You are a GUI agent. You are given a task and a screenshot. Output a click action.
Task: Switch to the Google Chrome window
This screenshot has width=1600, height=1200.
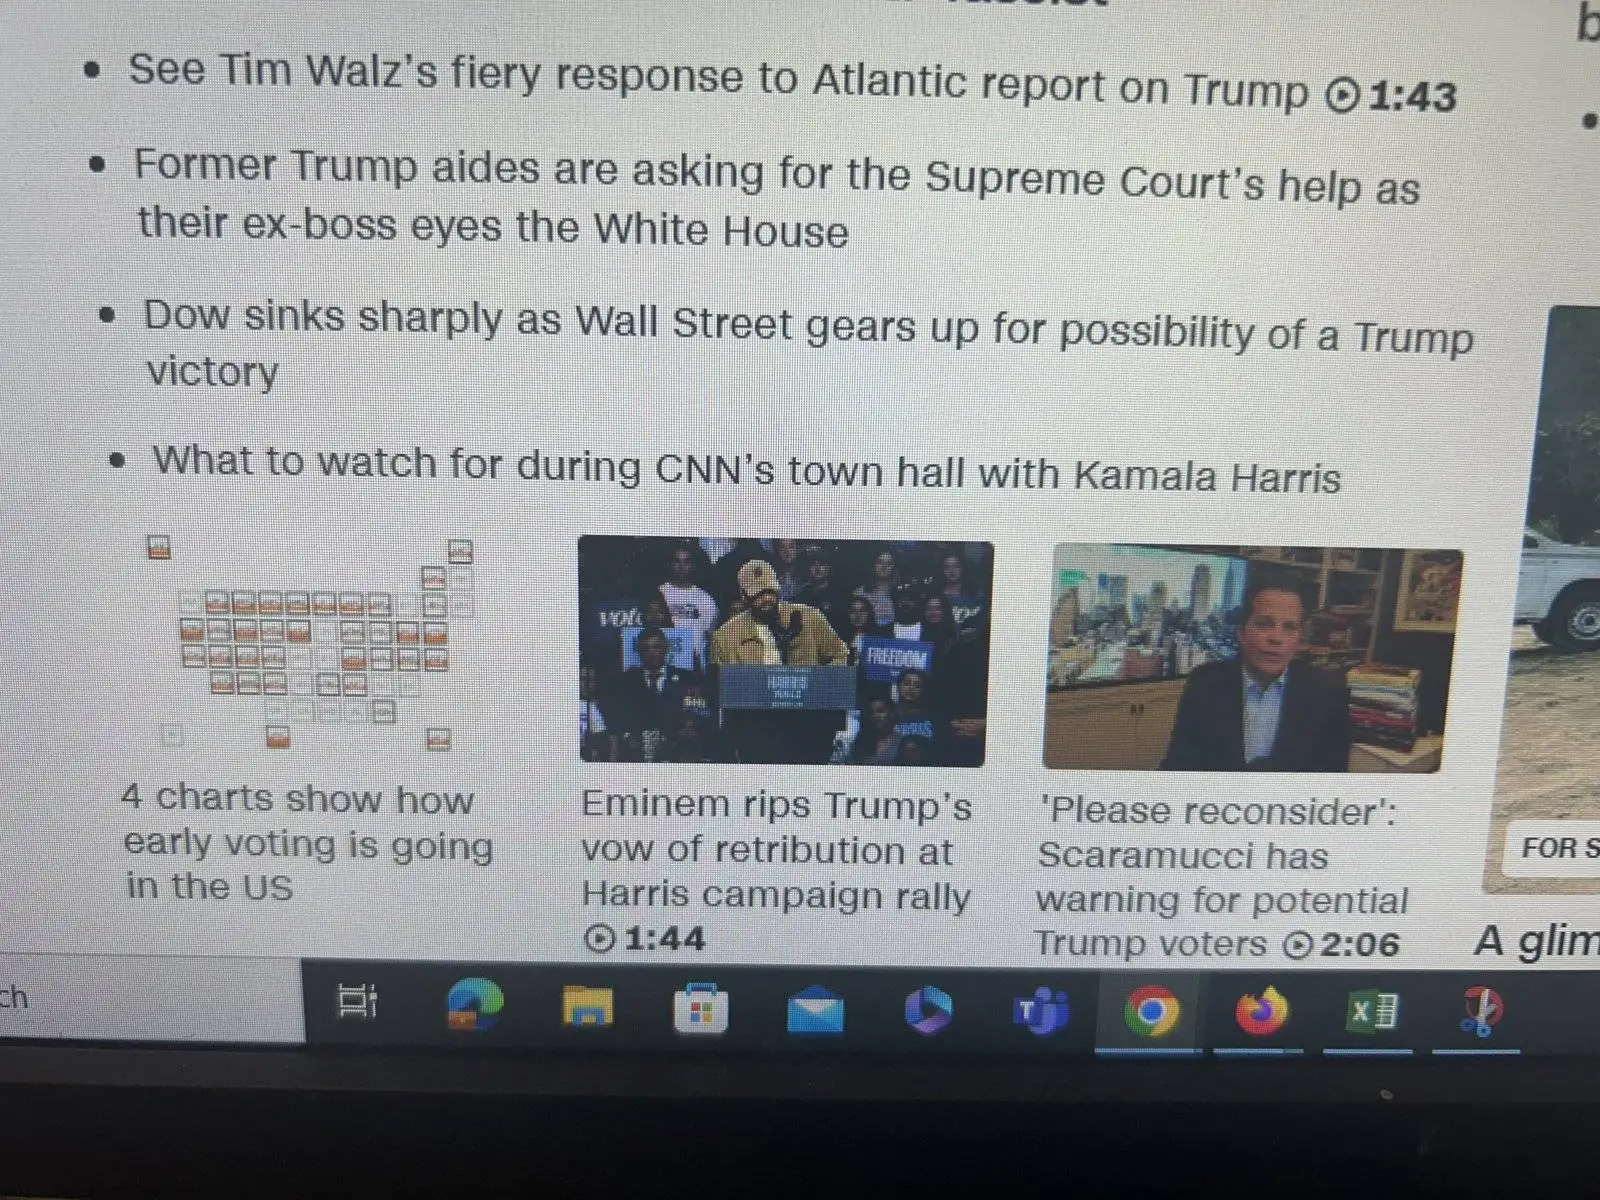(x=1150, y=1012)
